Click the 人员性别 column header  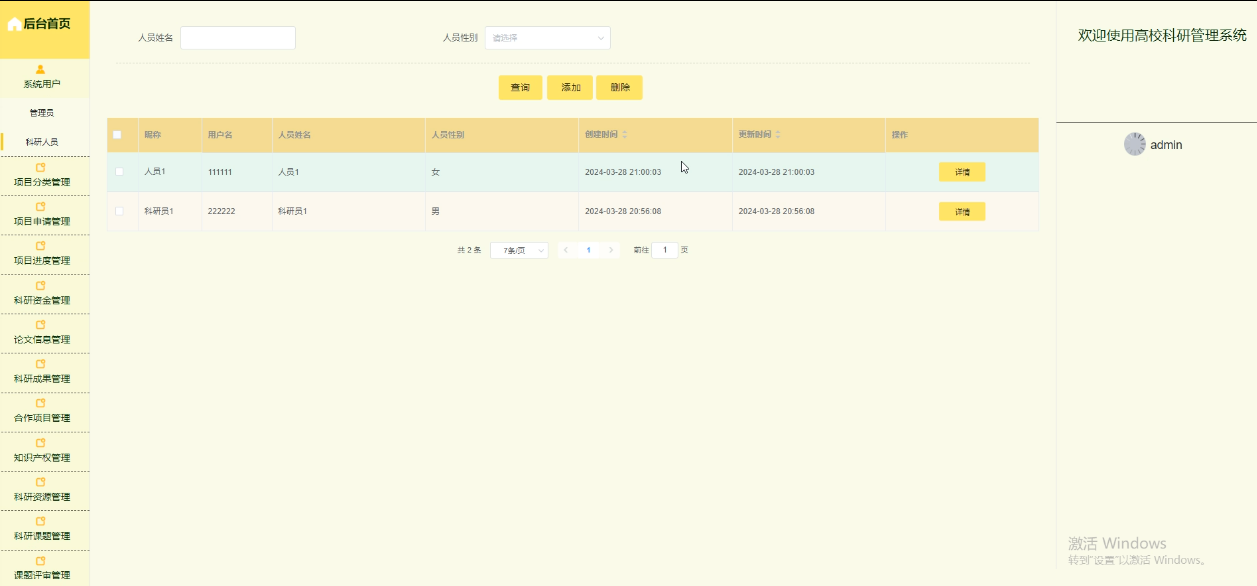pos(447,135)
